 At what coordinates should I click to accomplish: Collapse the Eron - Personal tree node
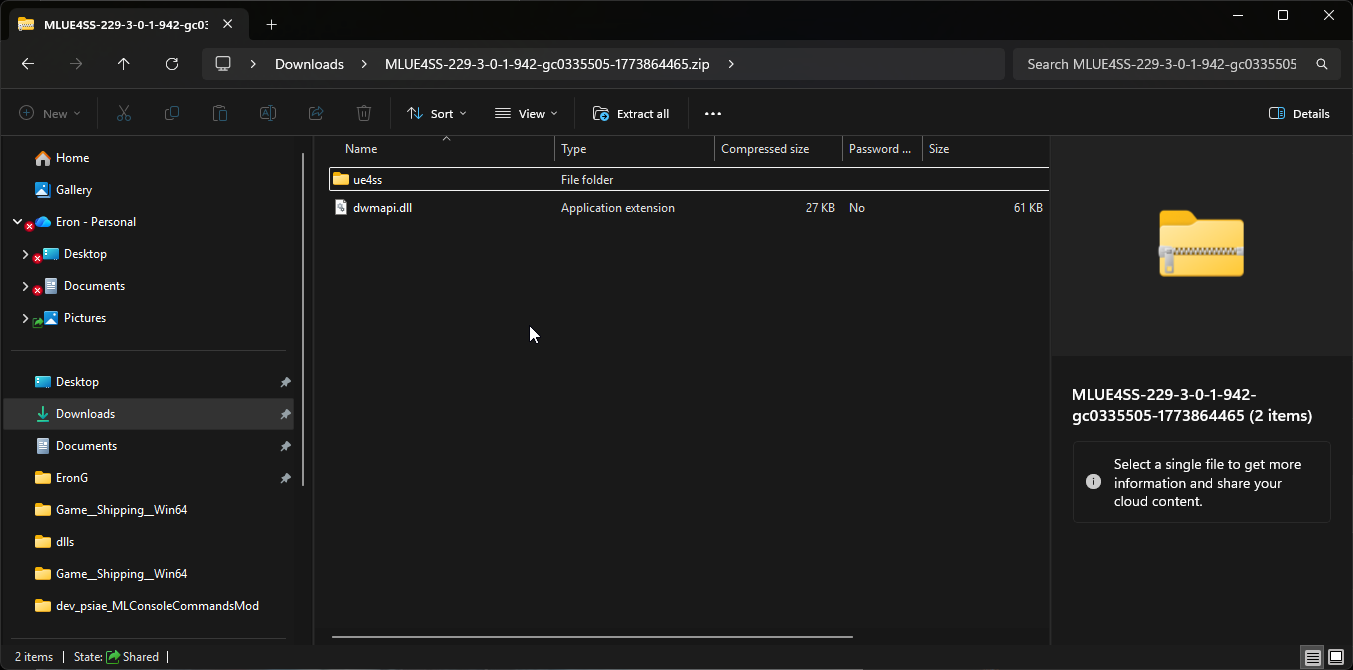[17, 222]
